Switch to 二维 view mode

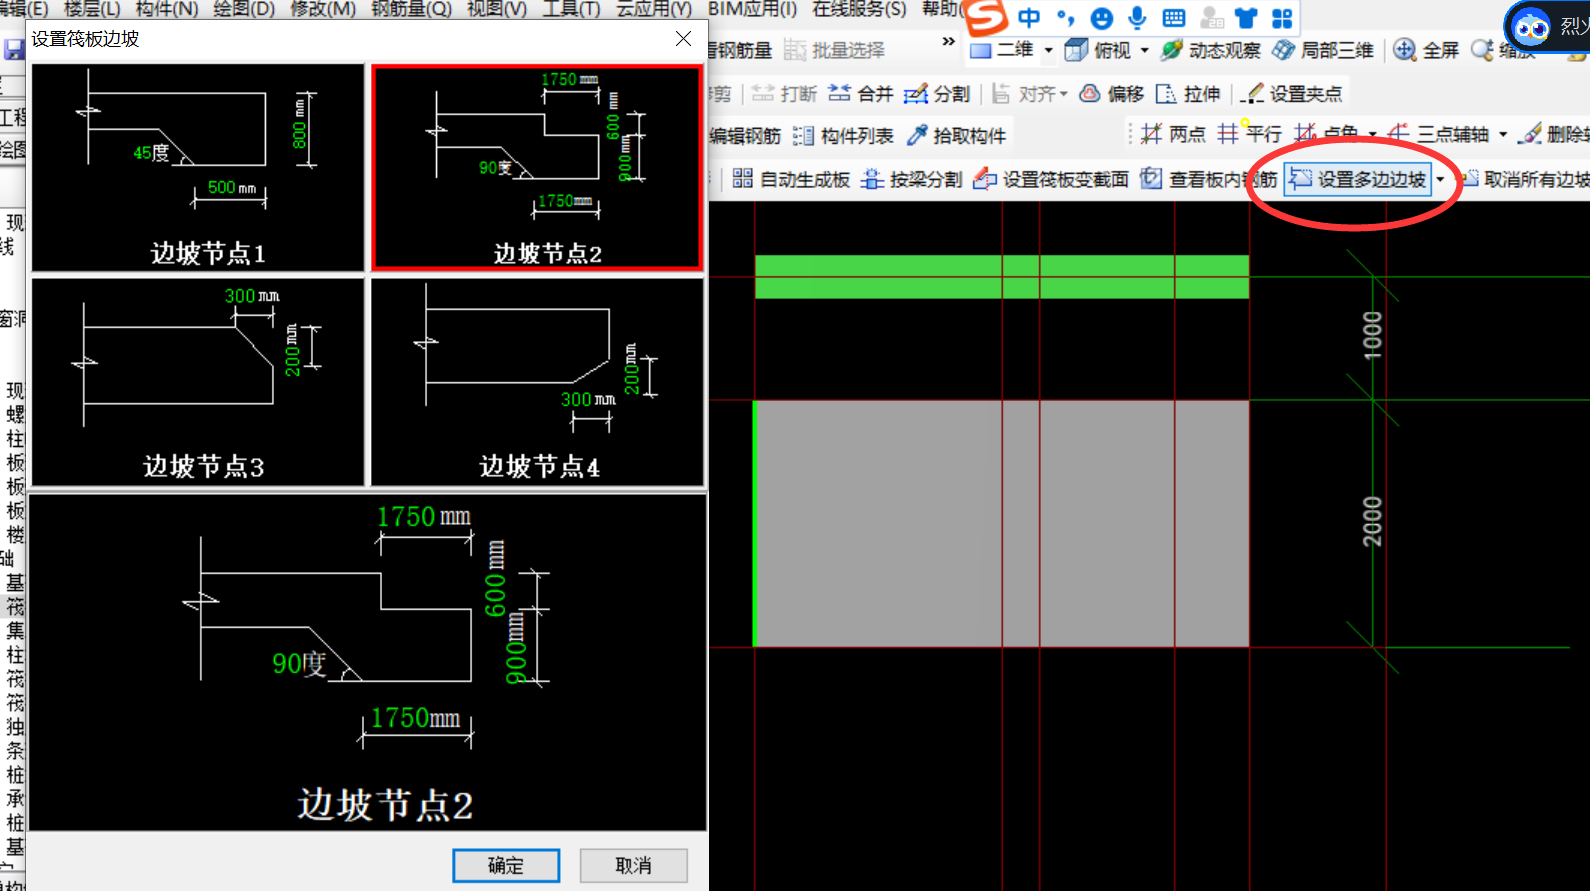(1002, 50)
